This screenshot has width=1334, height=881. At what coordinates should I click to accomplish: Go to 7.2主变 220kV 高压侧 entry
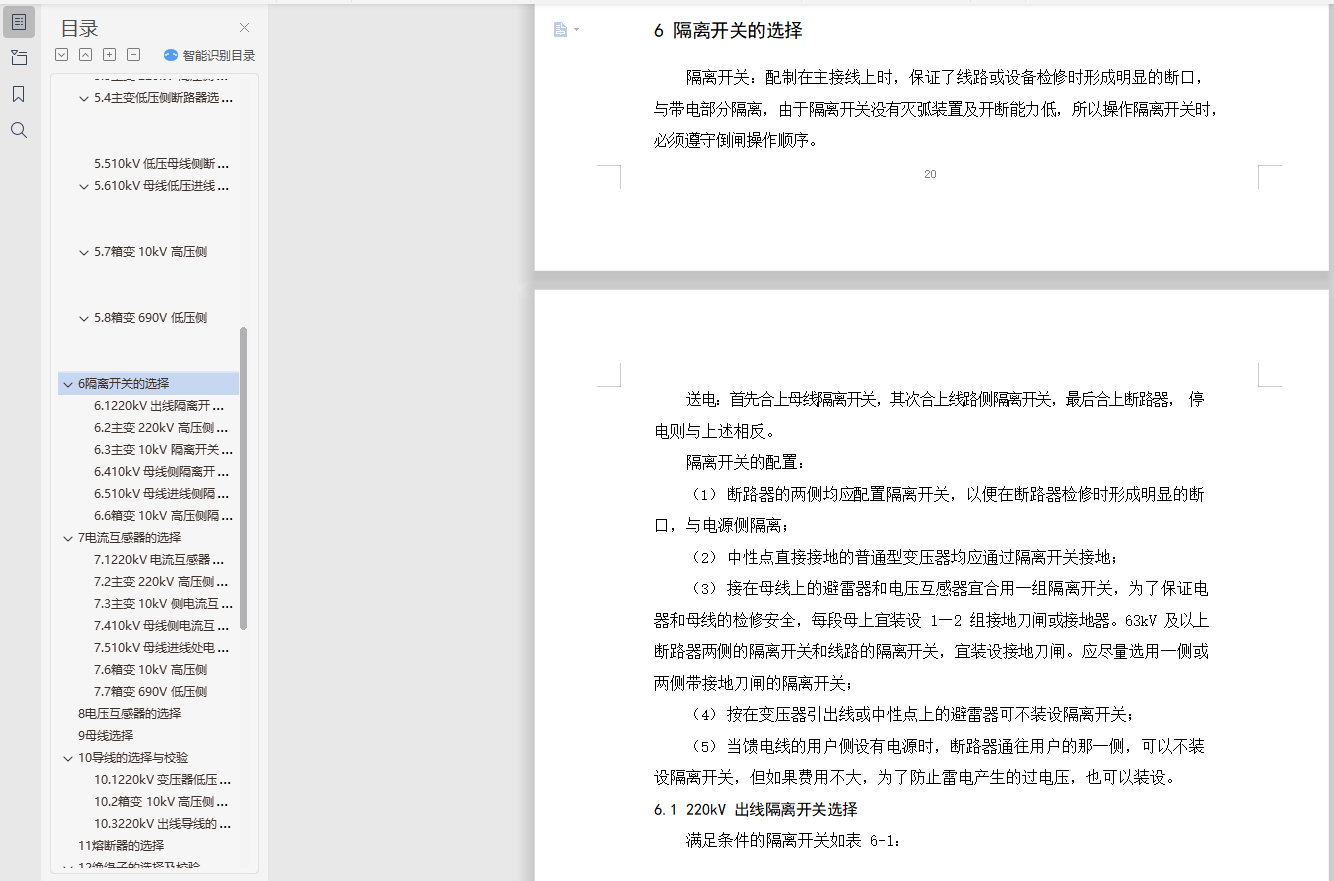pos(162,582)
